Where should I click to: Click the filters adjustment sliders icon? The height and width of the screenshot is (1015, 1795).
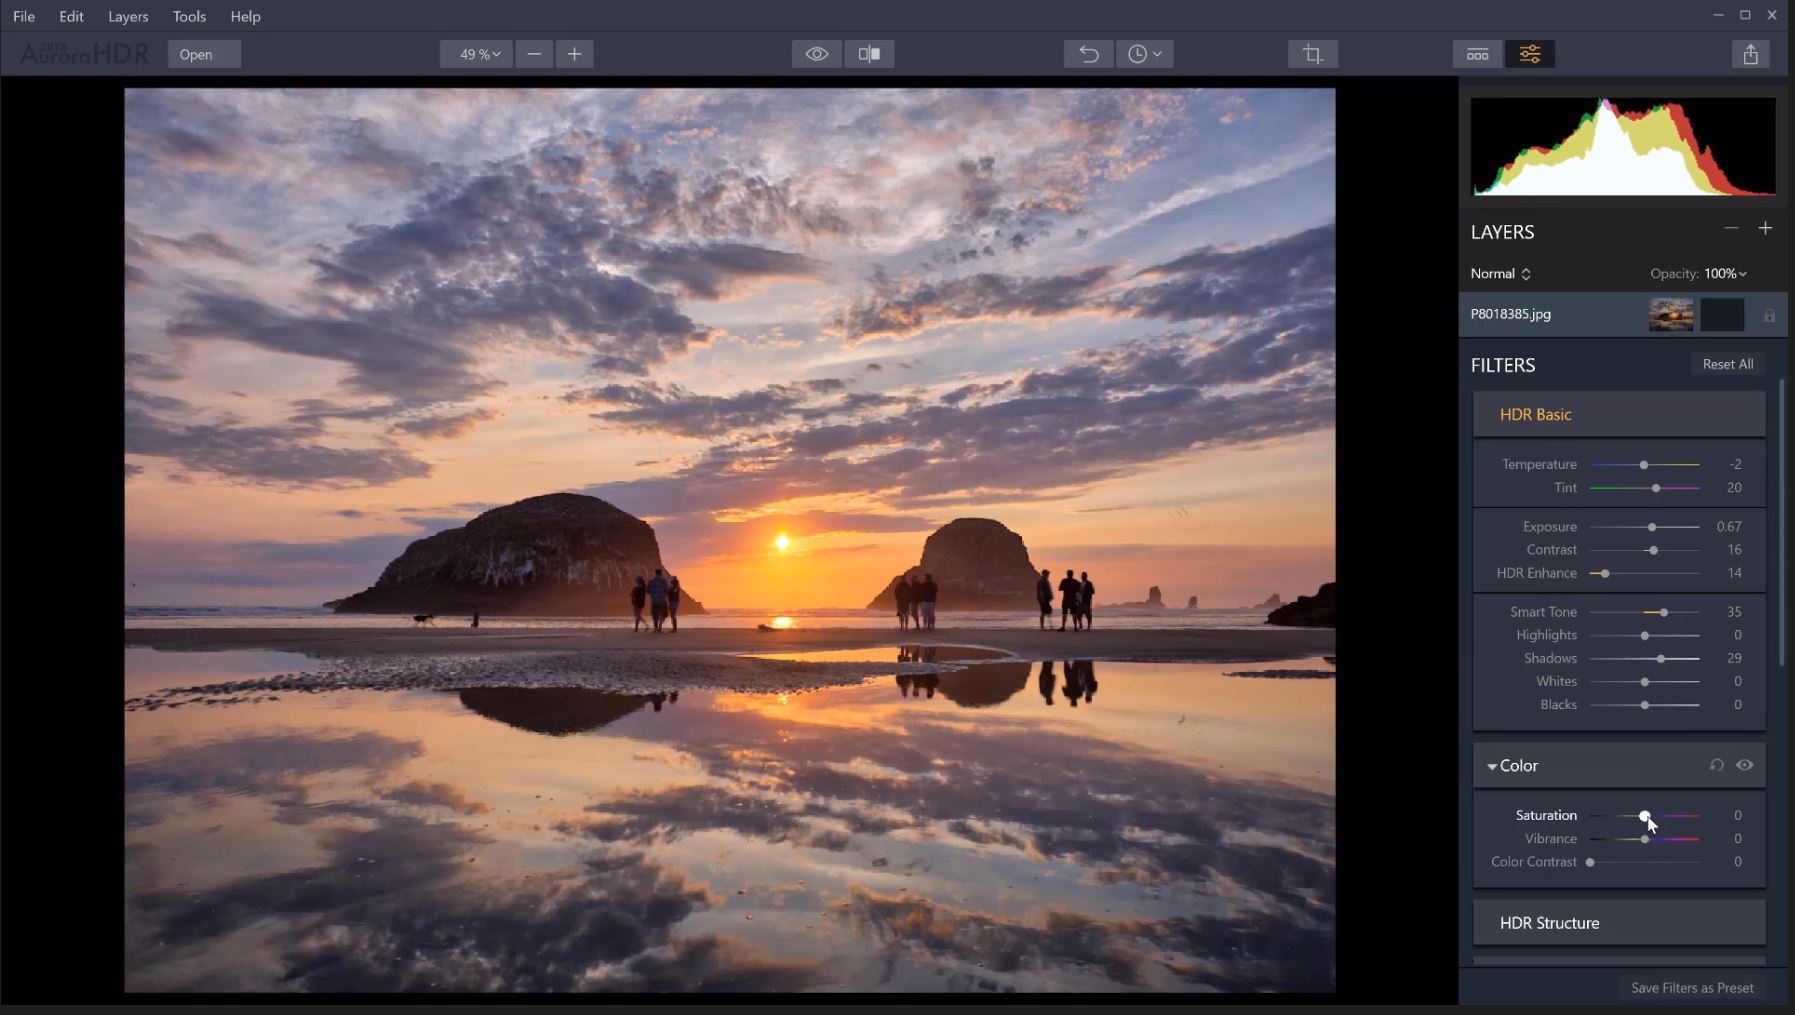(x=1531, y=54)
